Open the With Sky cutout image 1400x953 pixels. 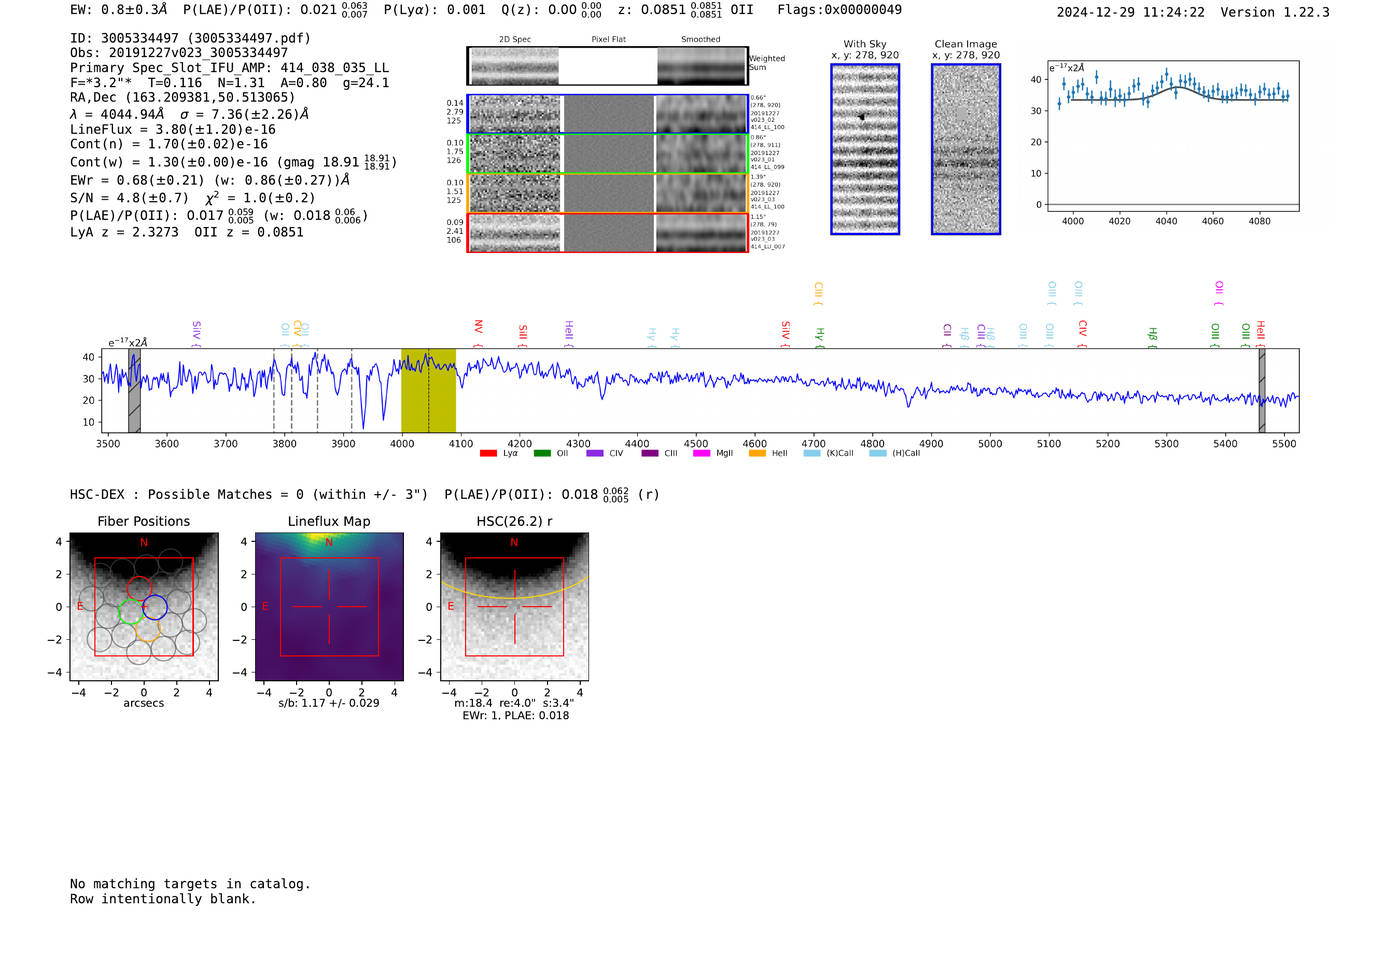coord(865,149)
